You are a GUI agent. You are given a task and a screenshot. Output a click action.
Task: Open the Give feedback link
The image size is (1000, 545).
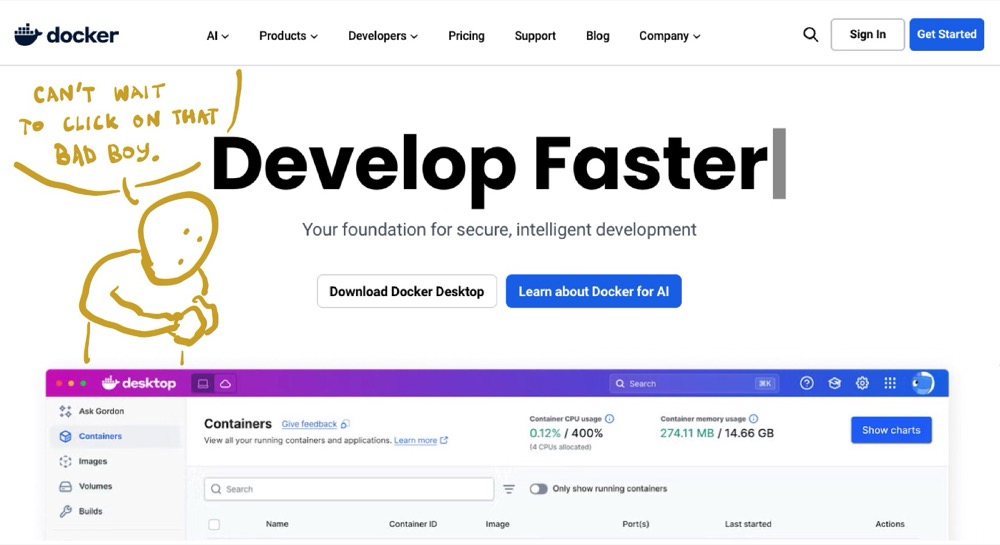[x=309, y=424]
